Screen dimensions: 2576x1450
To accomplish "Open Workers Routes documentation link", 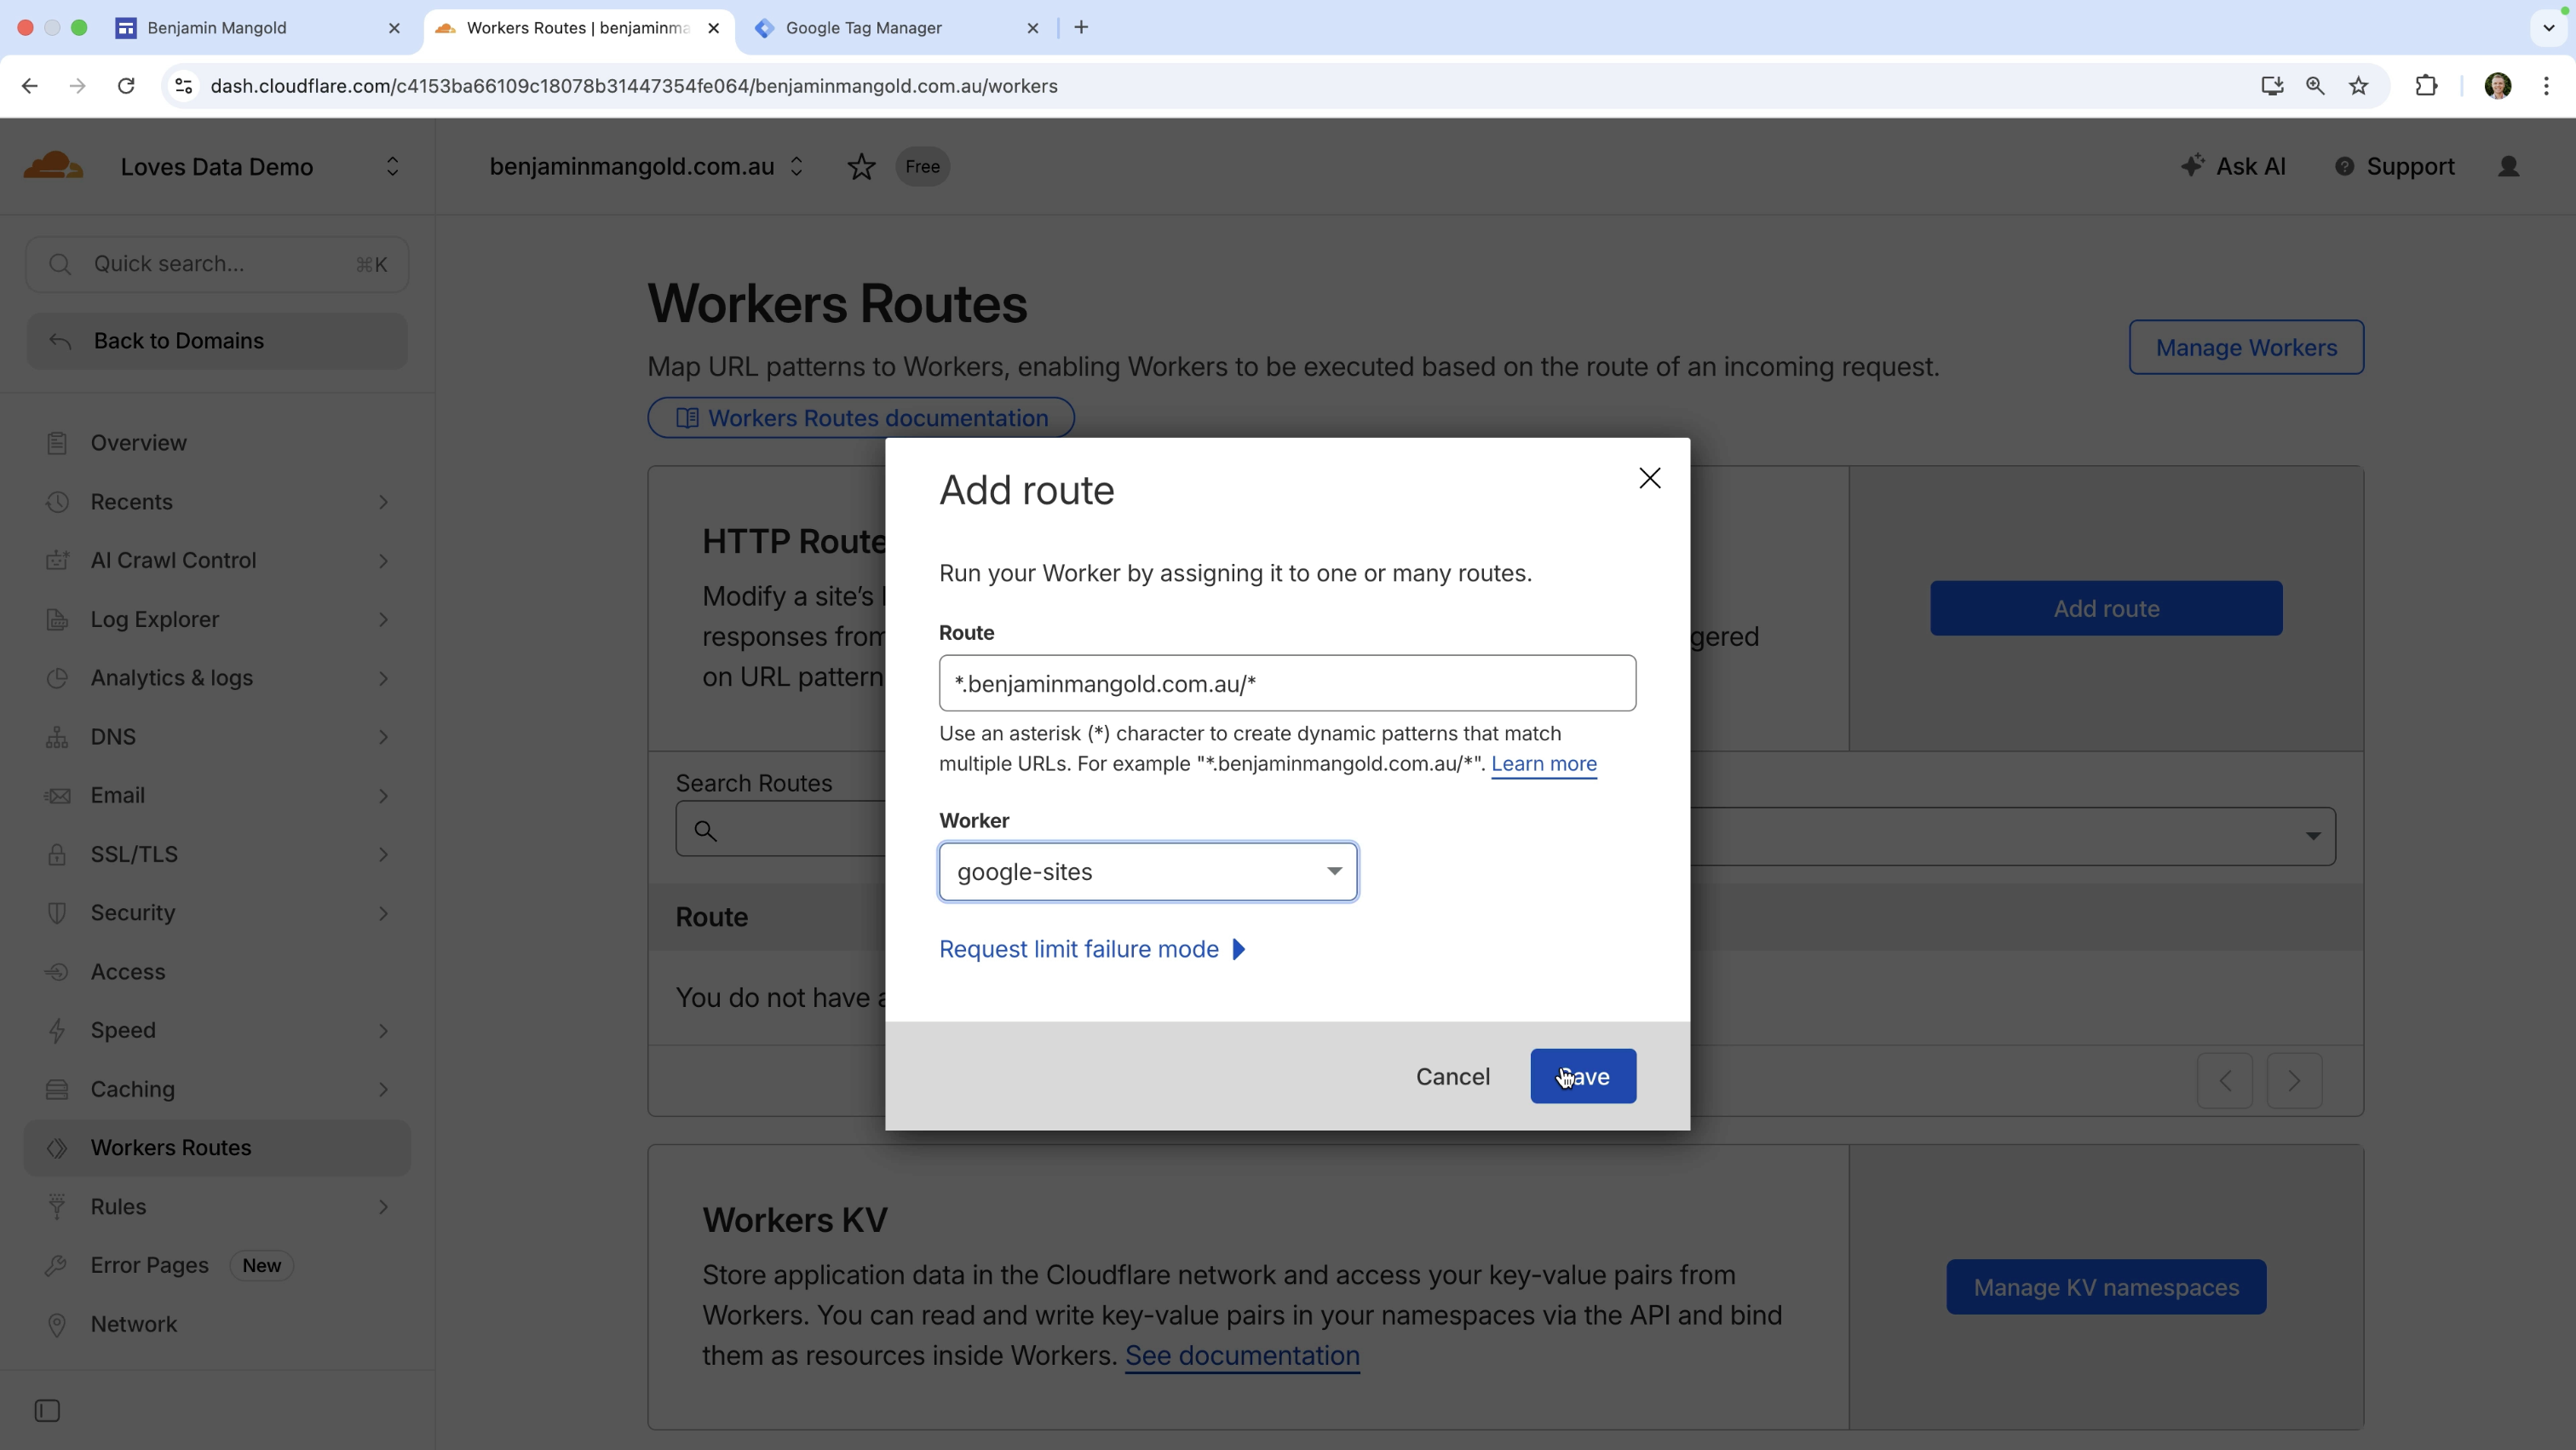I will point(861,418).
